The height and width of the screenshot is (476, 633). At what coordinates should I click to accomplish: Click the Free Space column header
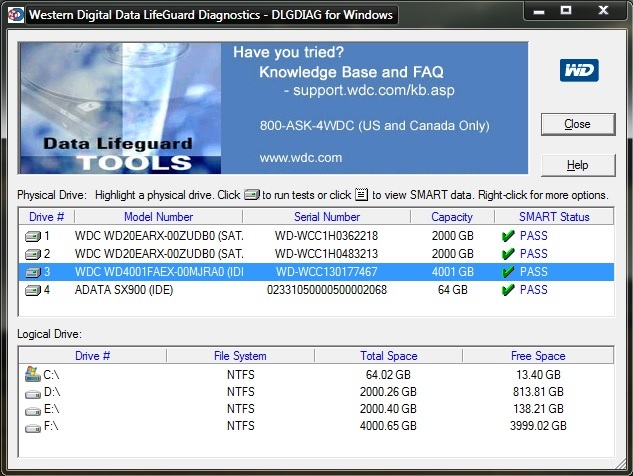[538, 356]
